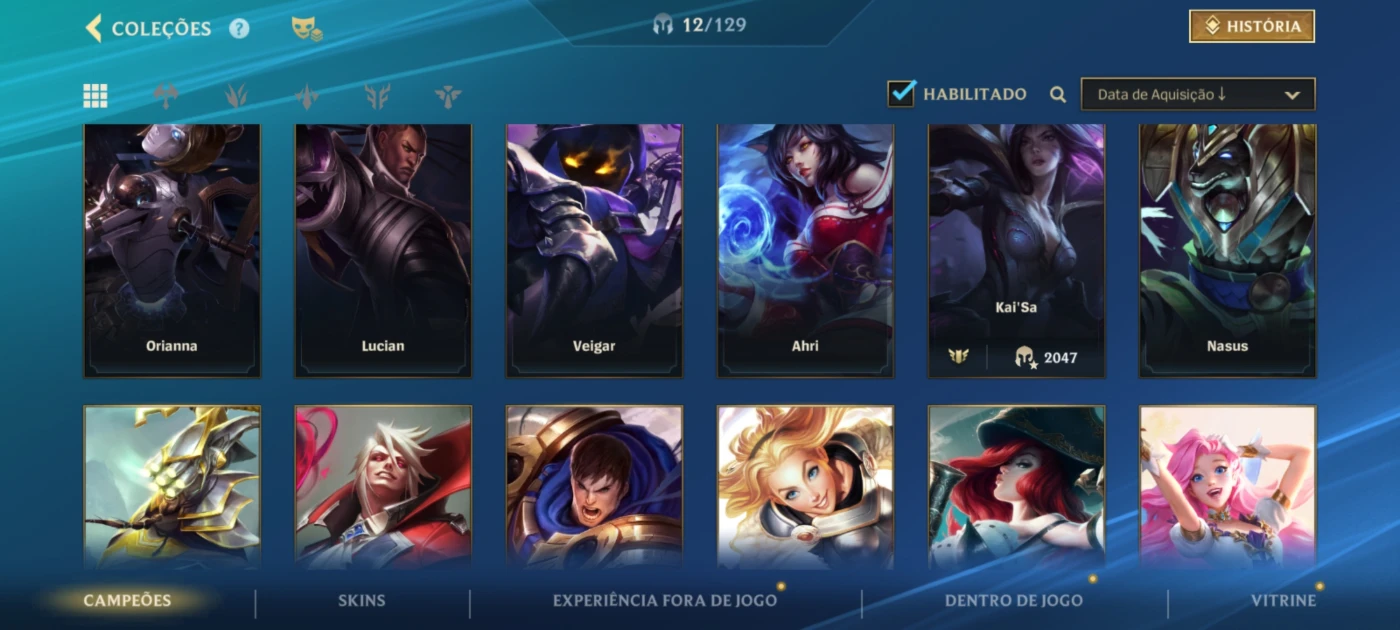Image resolution: width=1400 pixels, height=630 pixels.
Task: Switch to the Dentro de Jogo tab
Action: pyautogui.click(x=1014, y=601)
